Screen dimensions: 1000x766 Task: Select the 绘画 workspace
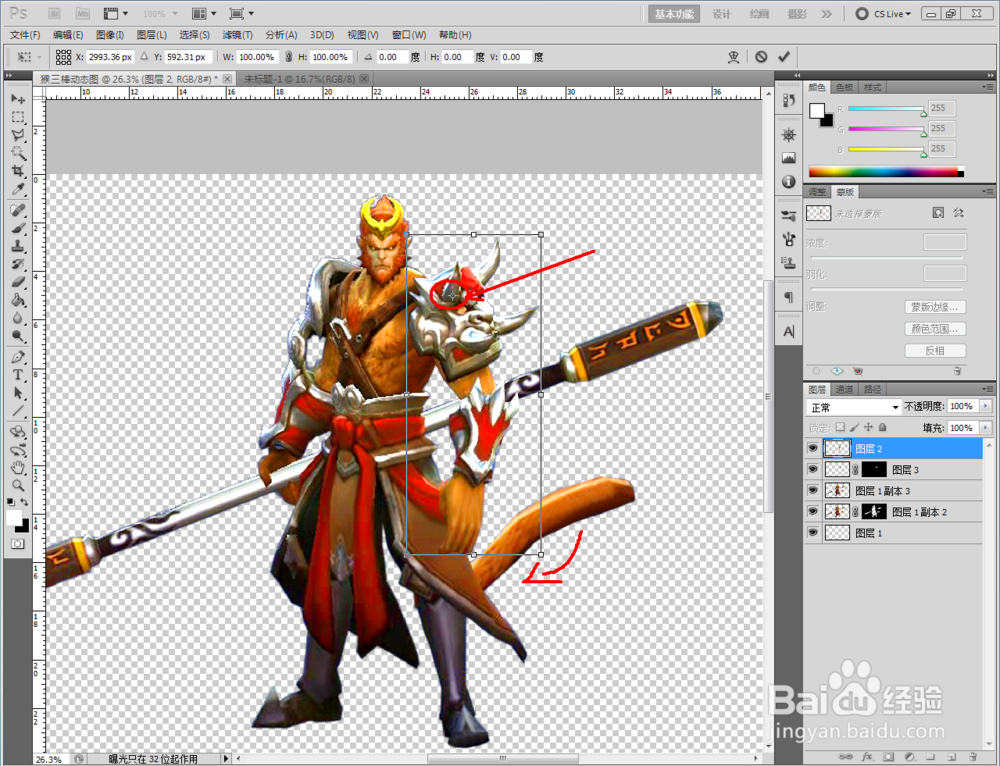(x=758, y=13)
